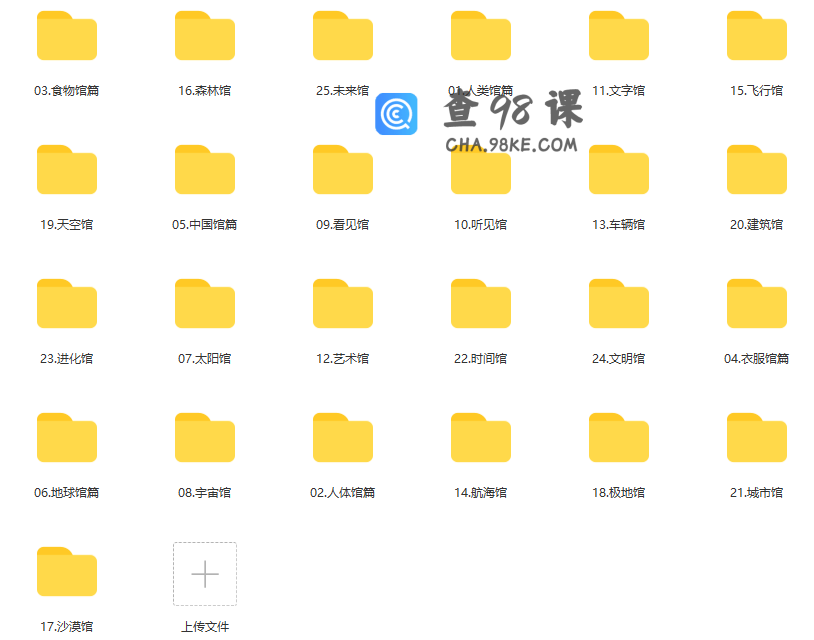Screen dimensions: 814x640
Task: Open the 05.中国馆篇 folder
Action: click(x=204, y=170)
